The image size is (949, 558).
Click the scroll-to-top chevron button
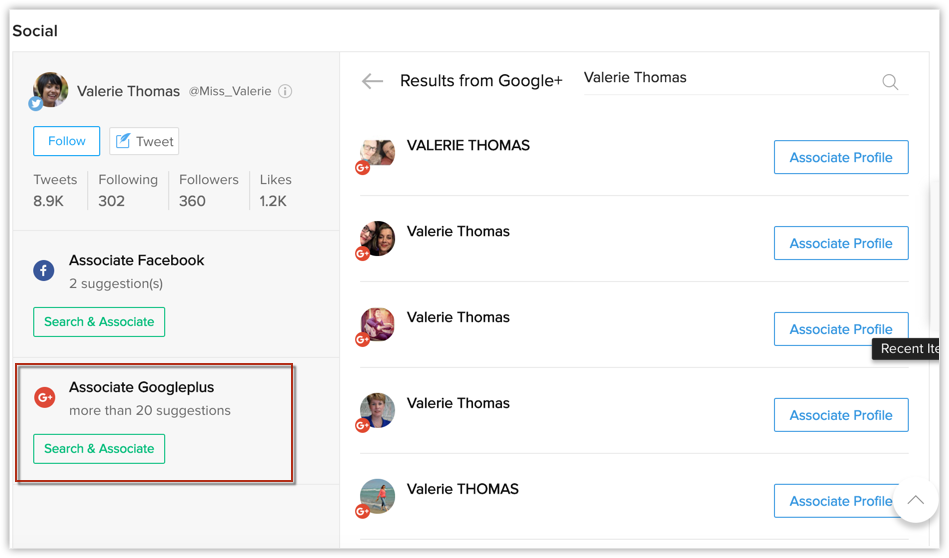[916, 500]
